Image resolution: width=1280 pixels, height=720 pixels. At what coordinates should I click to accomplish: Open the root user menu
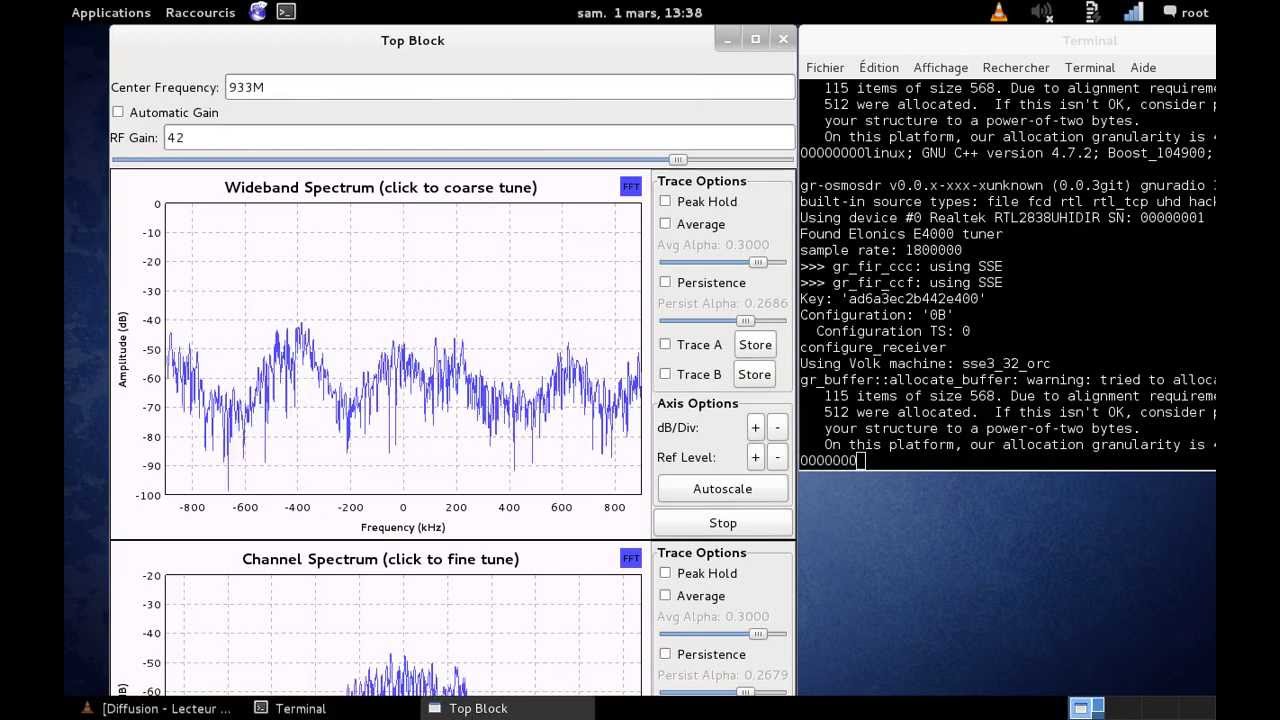coord(1186,13)
